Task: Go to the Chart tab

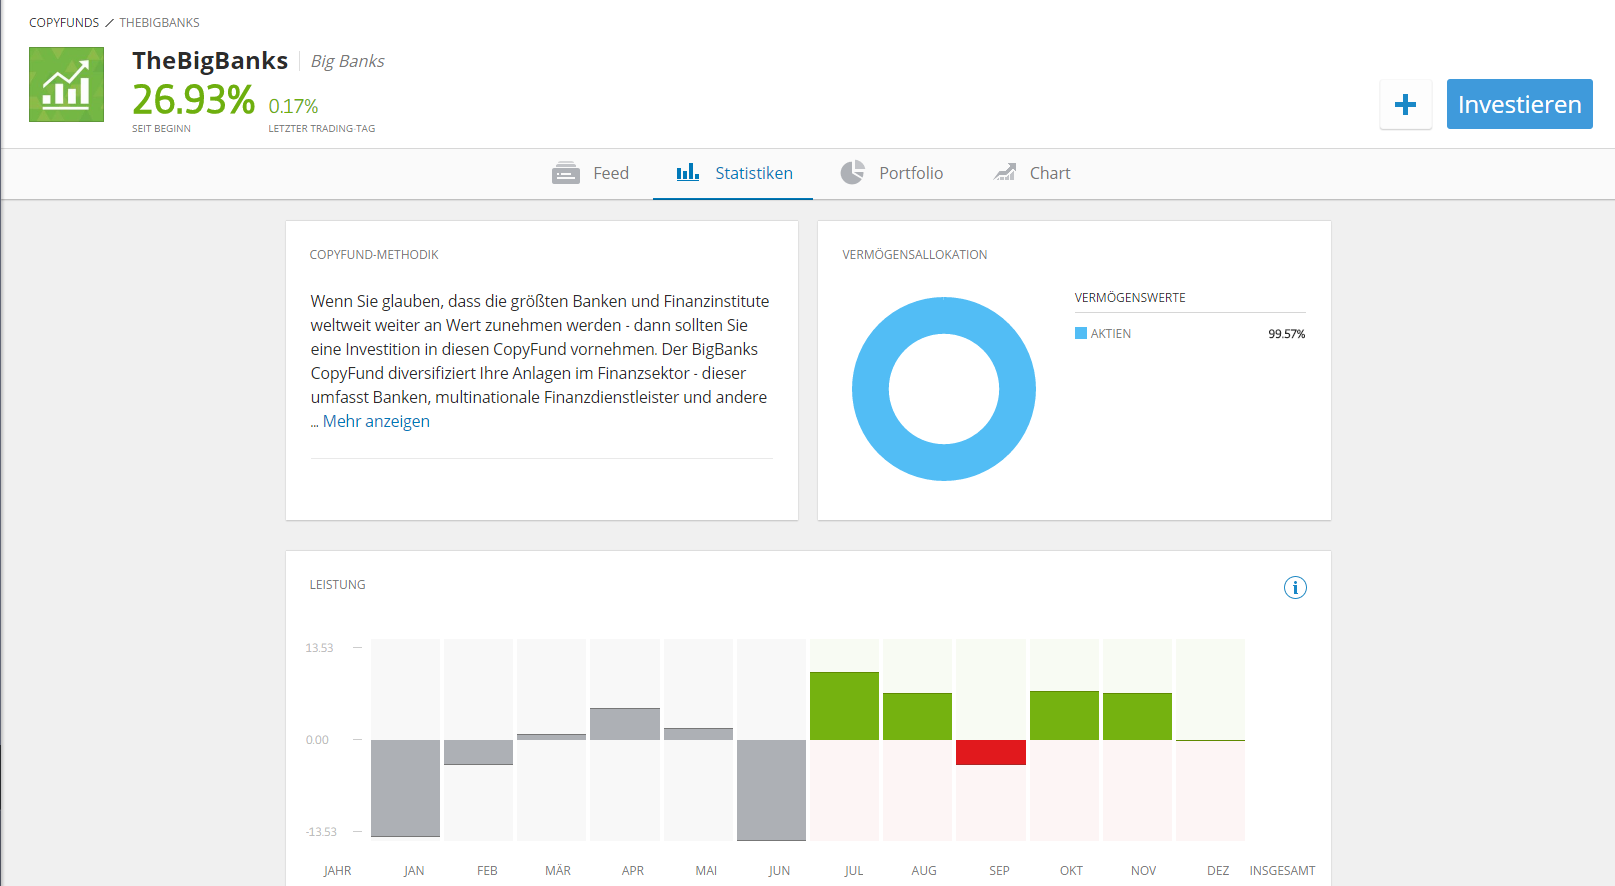Action: (x=1032, y=173)
